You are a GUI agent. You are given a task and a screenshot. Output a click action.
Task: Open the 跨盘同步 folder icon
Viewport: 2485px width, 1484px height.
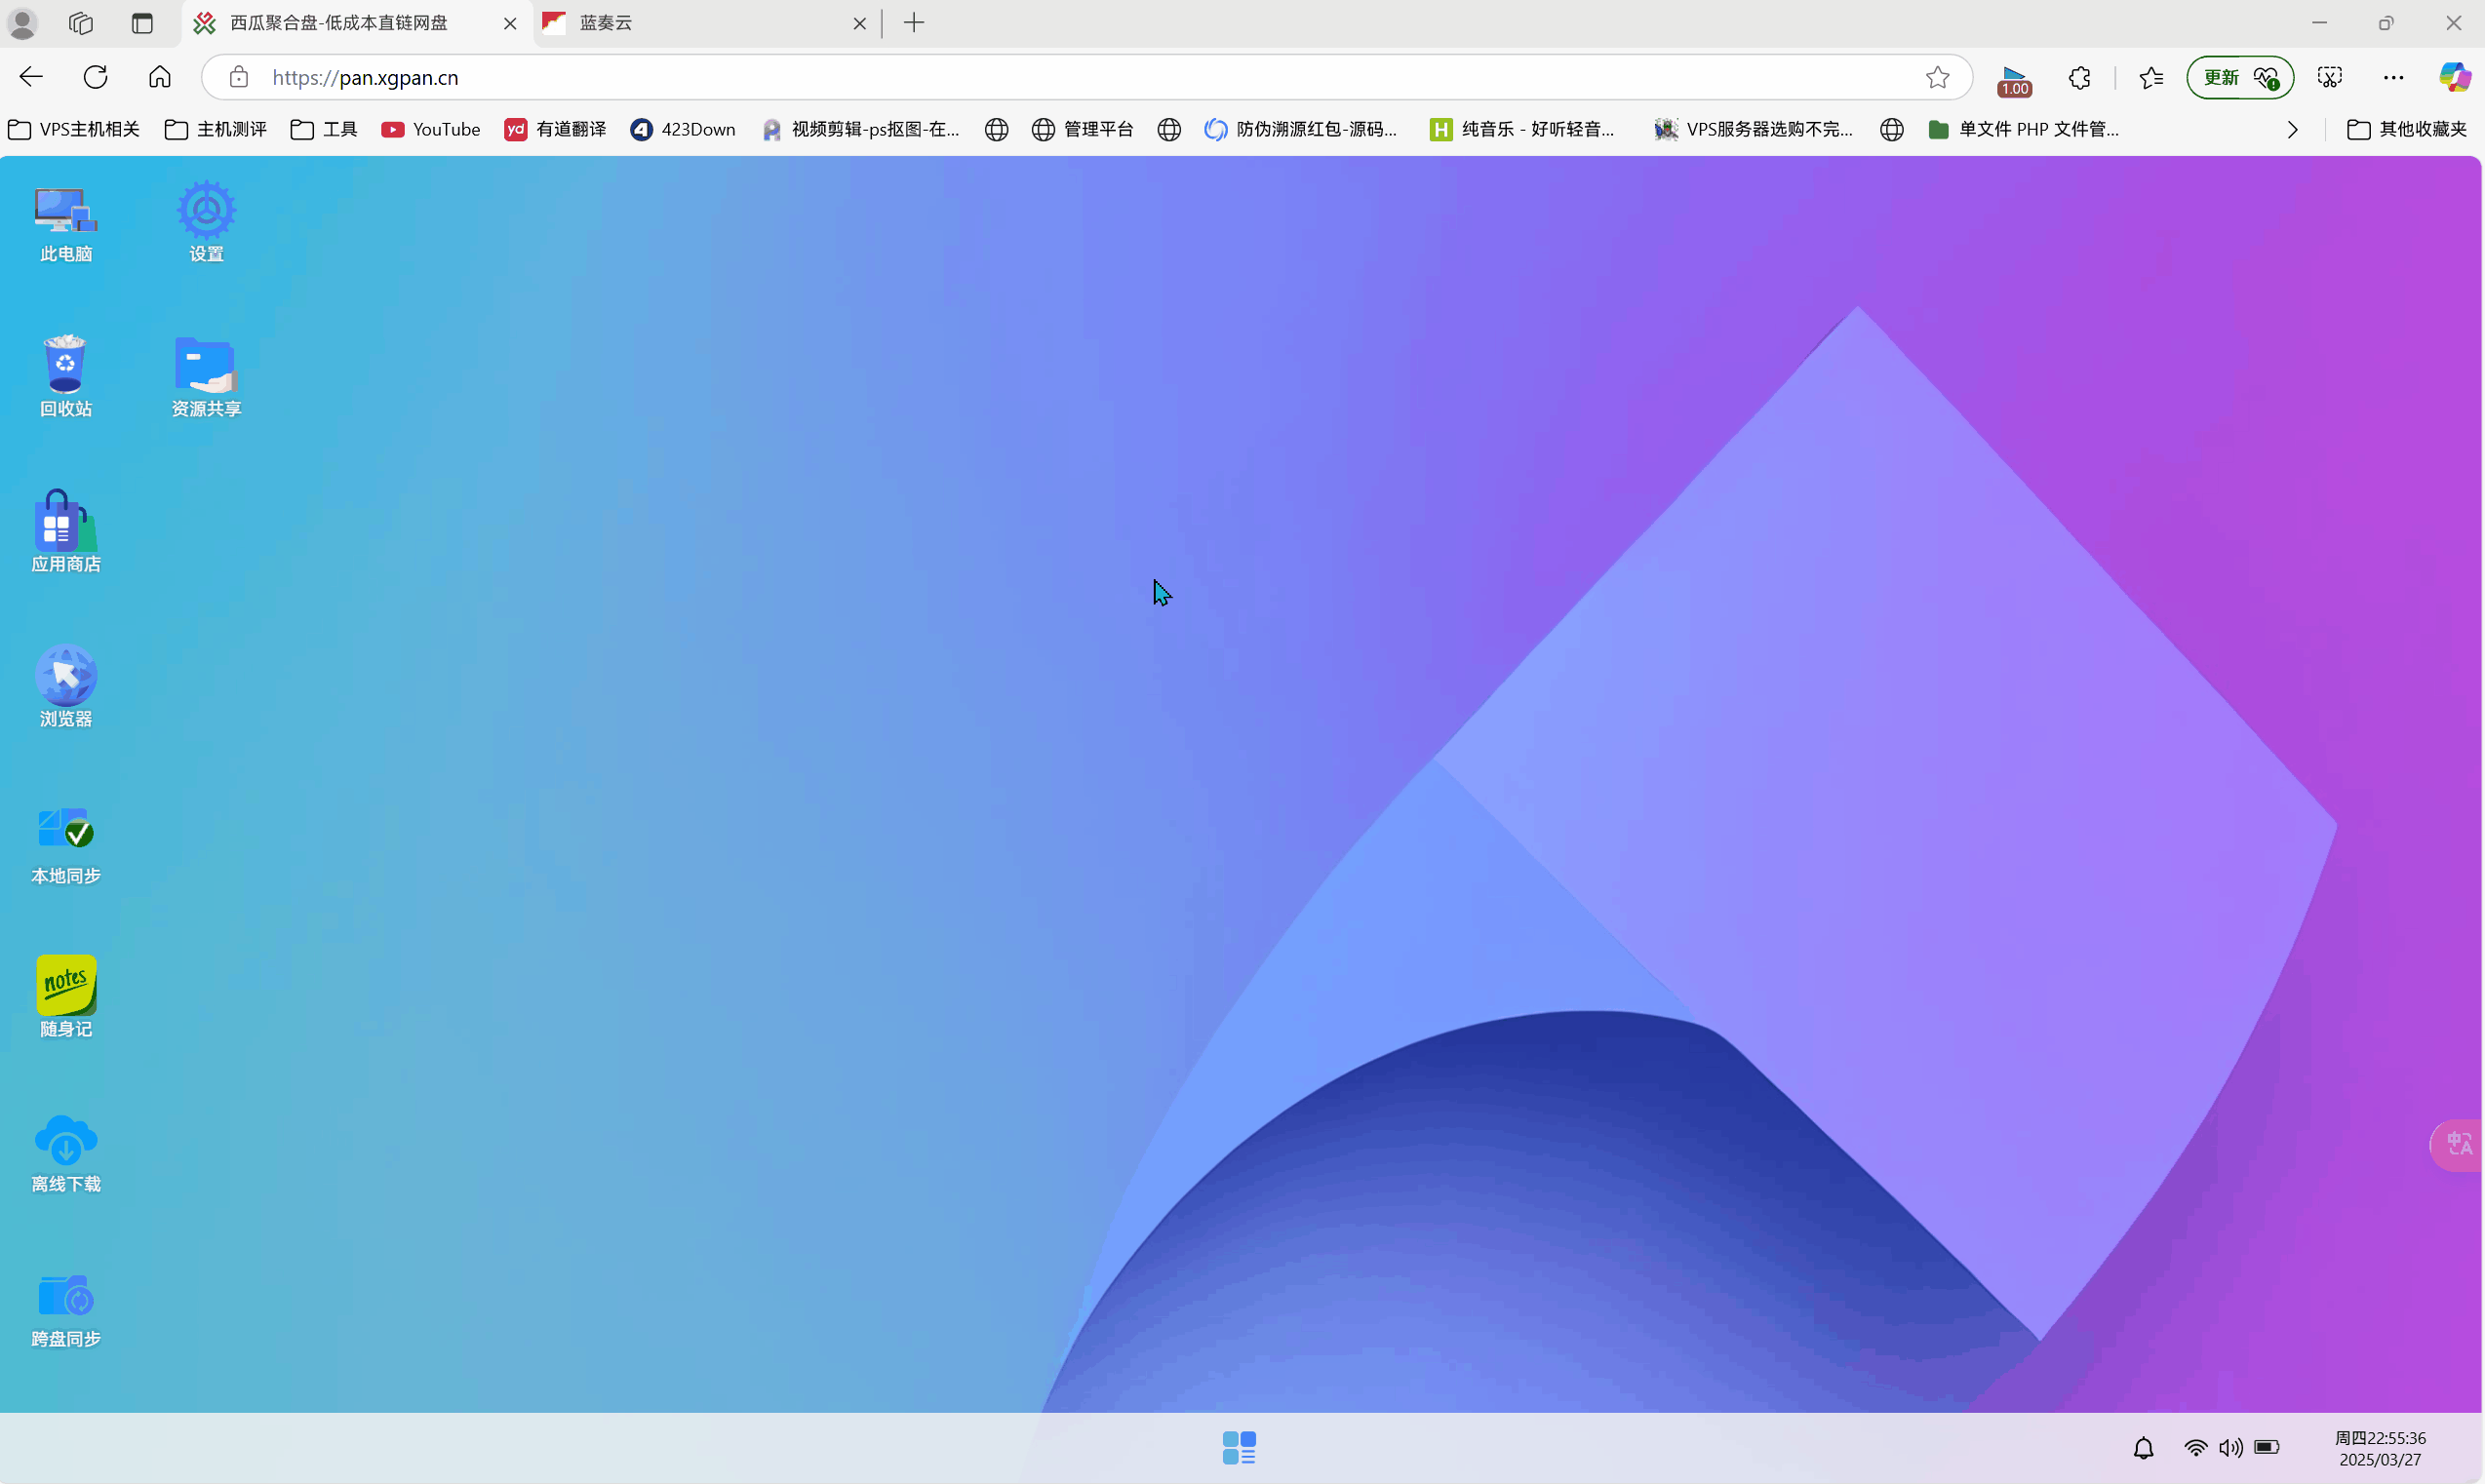tap(66, 1296)
